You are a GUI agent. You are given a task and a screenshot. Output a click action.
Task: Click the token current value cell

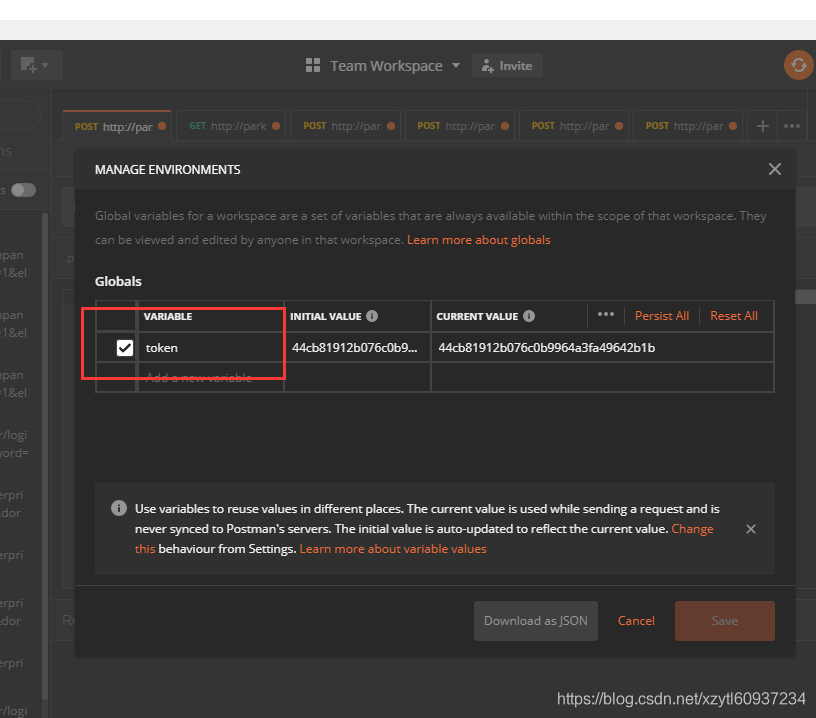click(603, 348)
